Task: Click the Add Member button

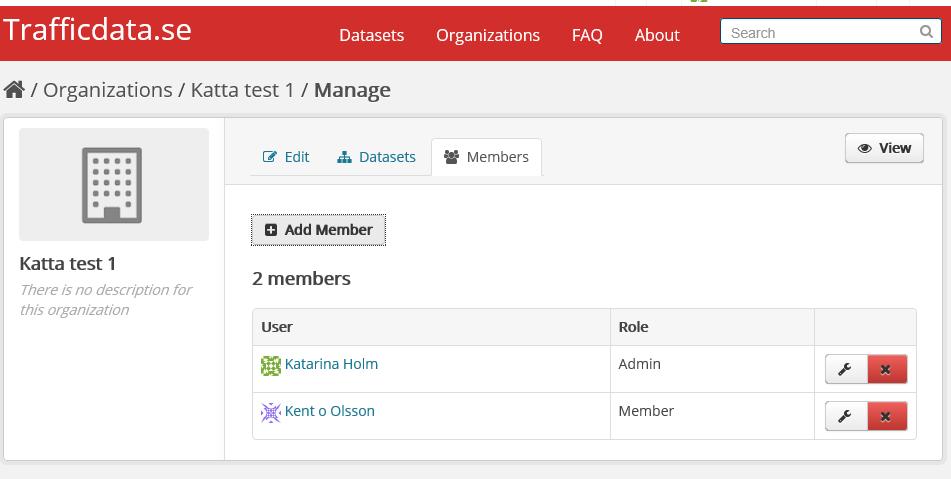Action: 318,230
